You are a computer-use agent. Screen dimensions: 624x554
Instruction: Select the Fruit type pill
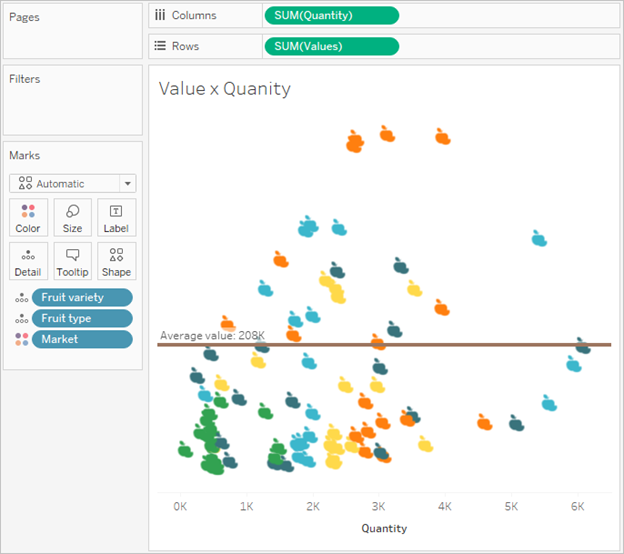click(82, 318)
